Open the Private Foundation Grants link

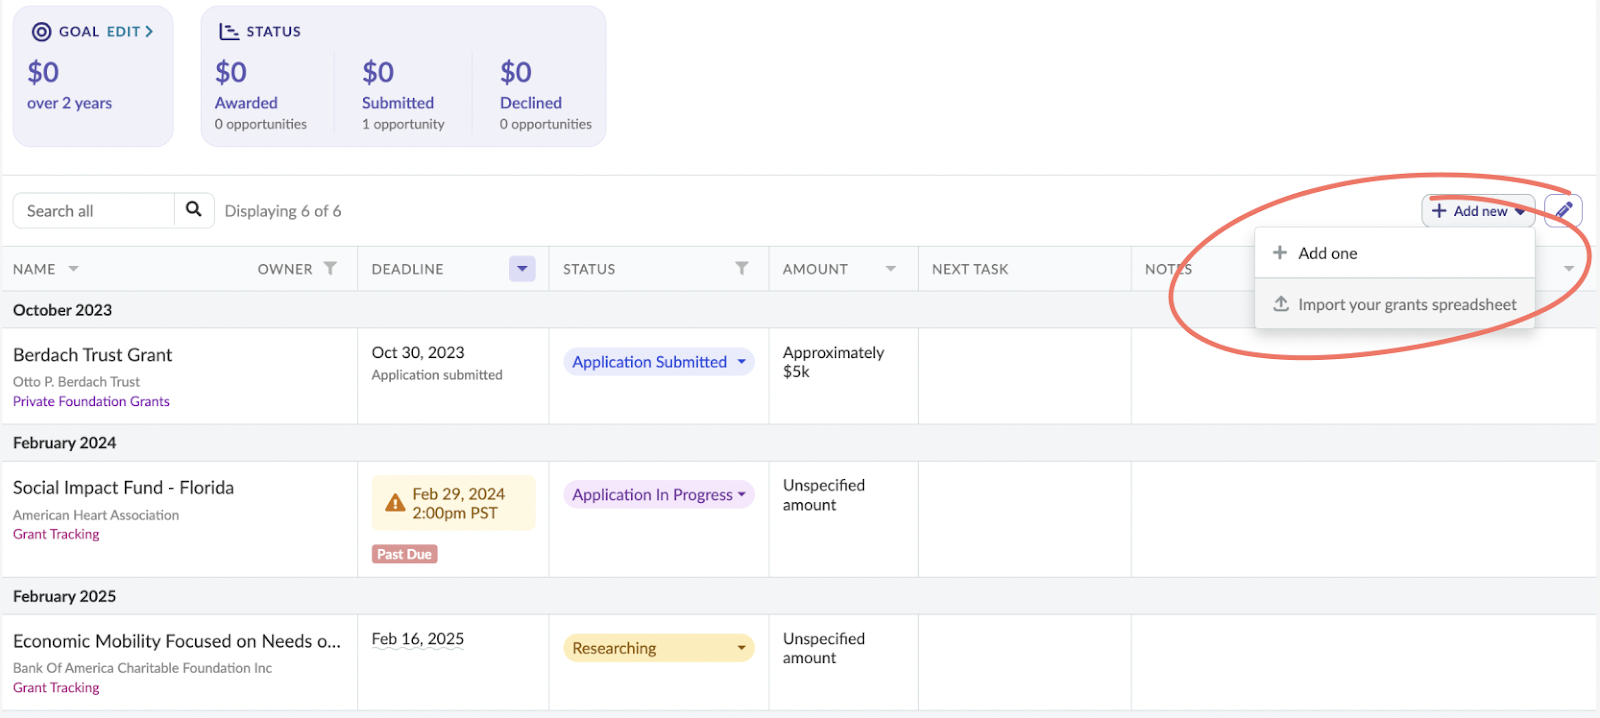point(91,402)
